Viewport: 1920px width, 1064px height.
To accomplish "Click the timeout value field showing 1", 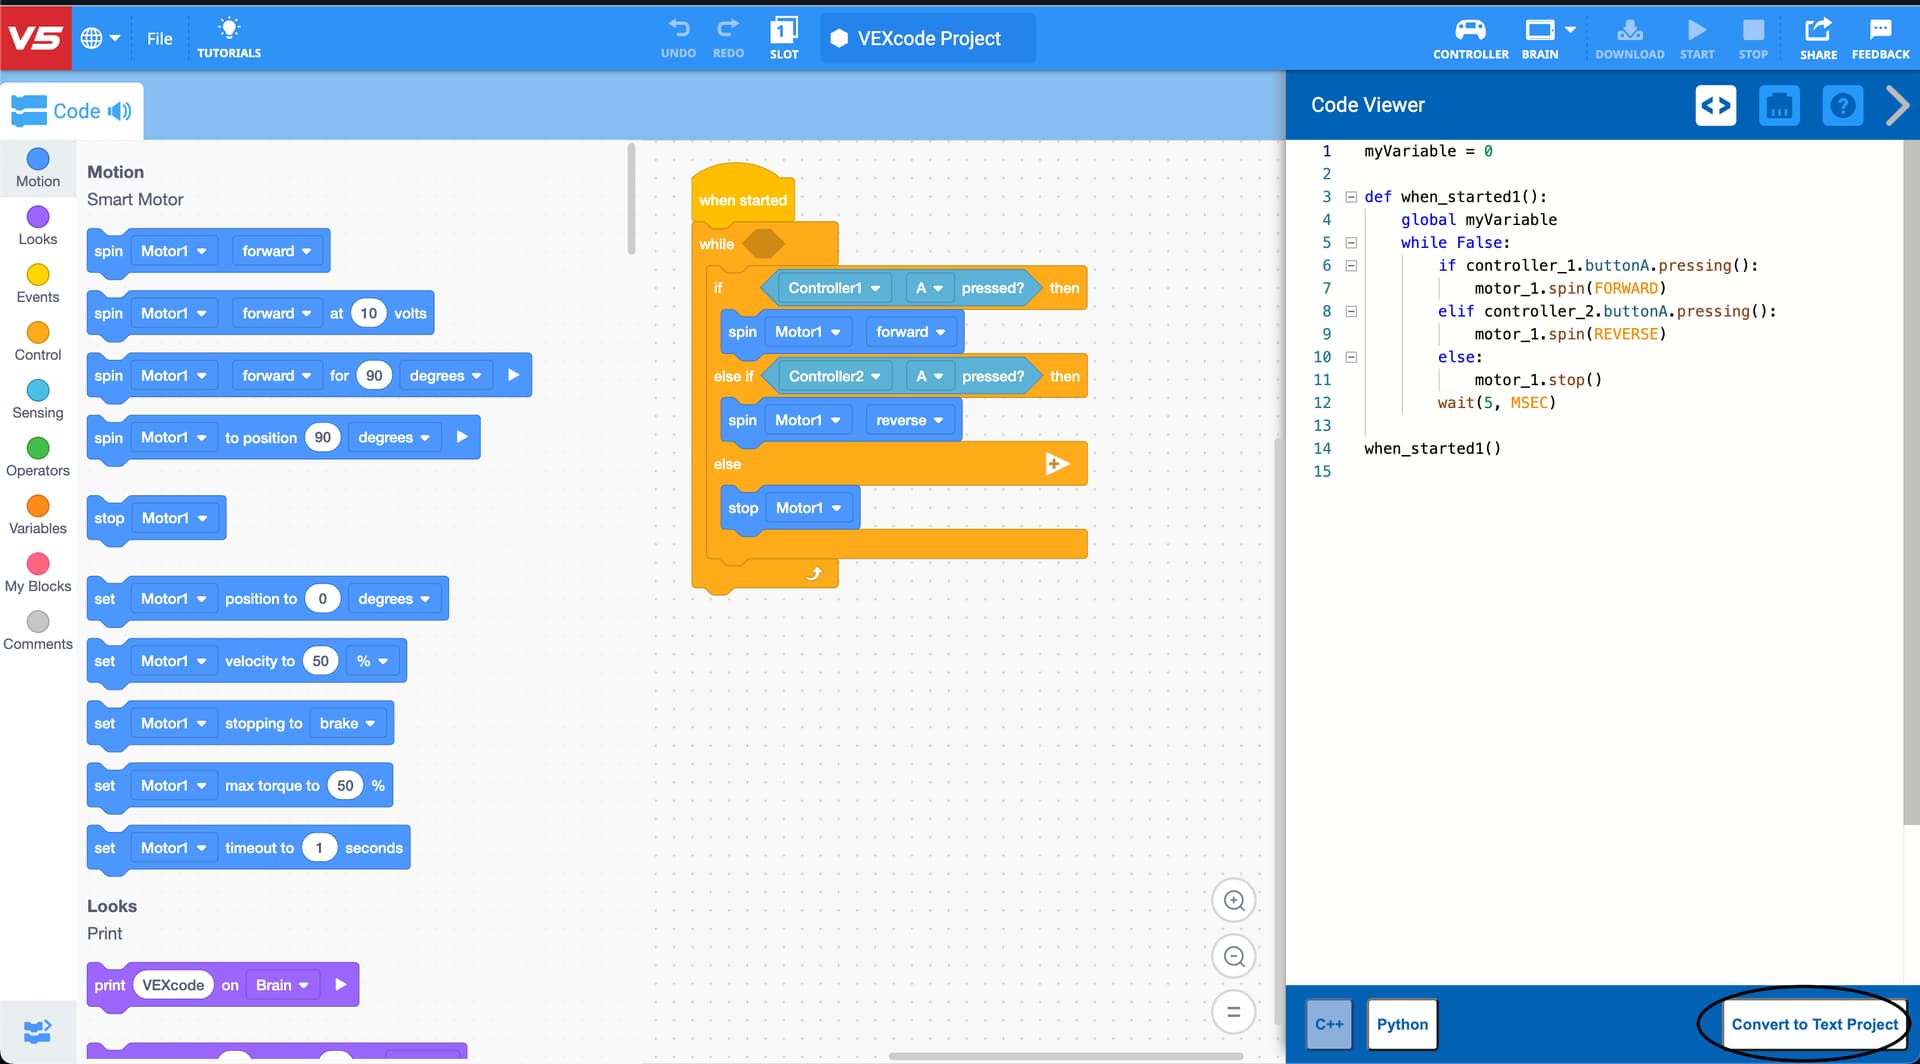I will [x=319, y=848].
